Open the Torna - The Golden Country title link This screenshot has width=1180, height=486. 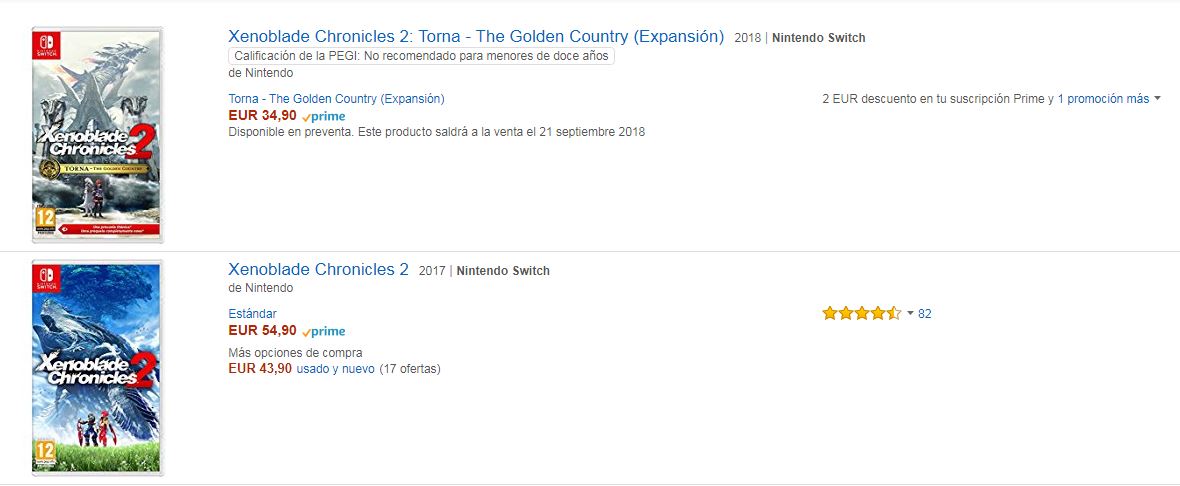click(x=476, y=37)
